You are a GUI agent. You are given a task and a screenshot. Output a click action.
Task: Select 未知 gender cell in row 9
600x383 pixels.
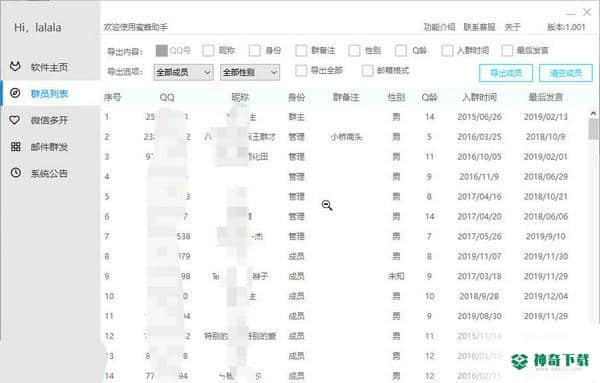[396, 276]
